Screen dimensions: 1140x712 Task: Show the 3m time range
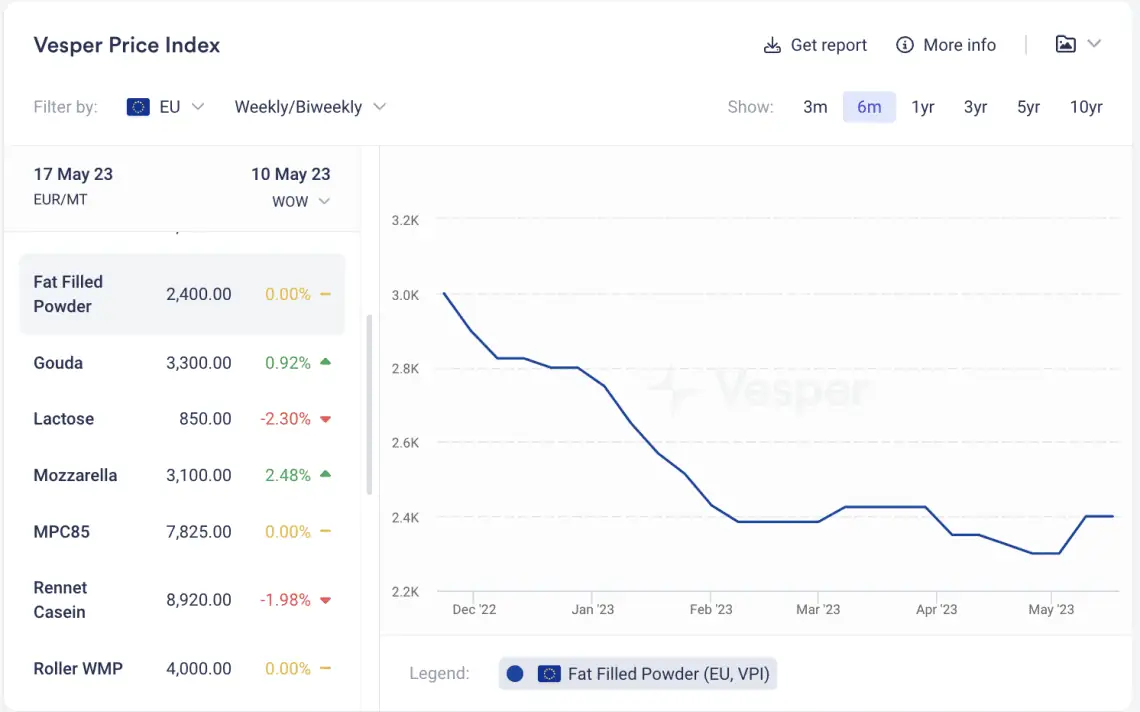coord(815,107)
